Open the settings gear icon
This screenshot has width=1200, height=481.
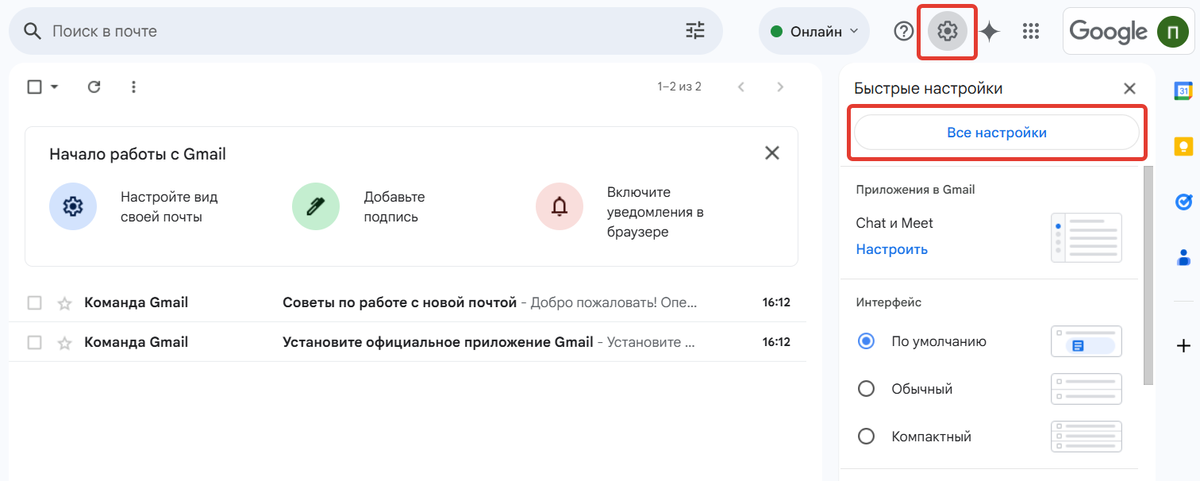point(947,31)
